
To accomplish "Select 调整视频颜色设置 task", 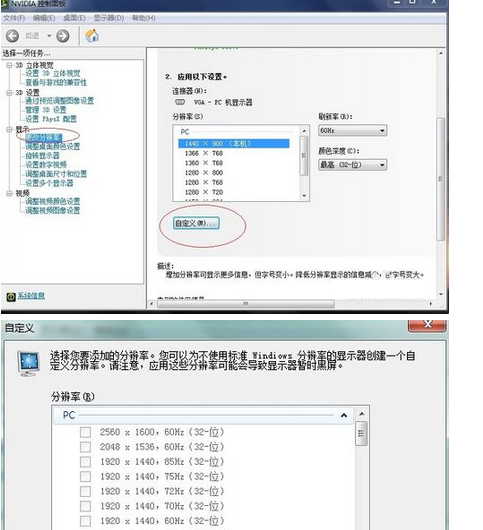I will pos(53,201).
